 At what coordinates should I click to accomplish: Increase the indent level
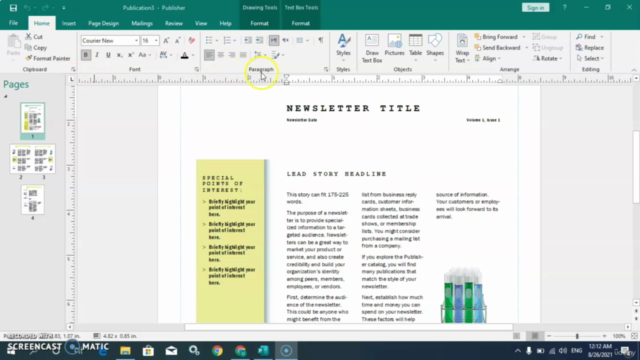pos(259,40)
